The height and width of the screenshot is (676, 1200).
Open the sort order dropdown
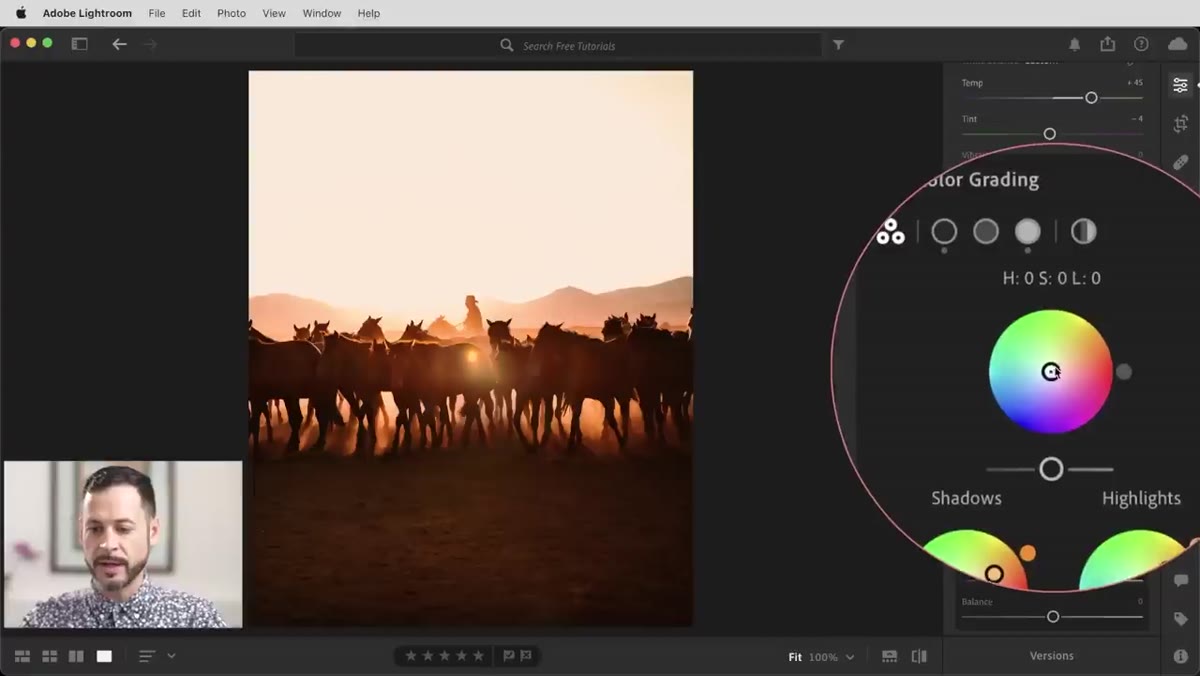[x=157, y=657]
